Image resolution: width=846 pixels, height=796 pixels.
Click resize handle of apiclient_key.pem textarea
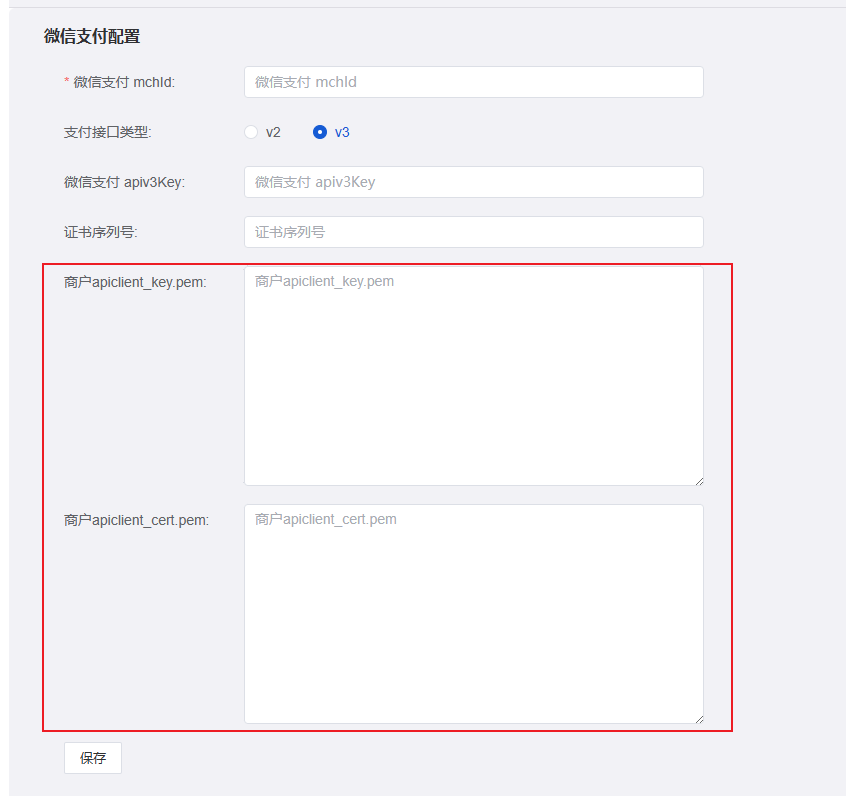tap(698, 480)
